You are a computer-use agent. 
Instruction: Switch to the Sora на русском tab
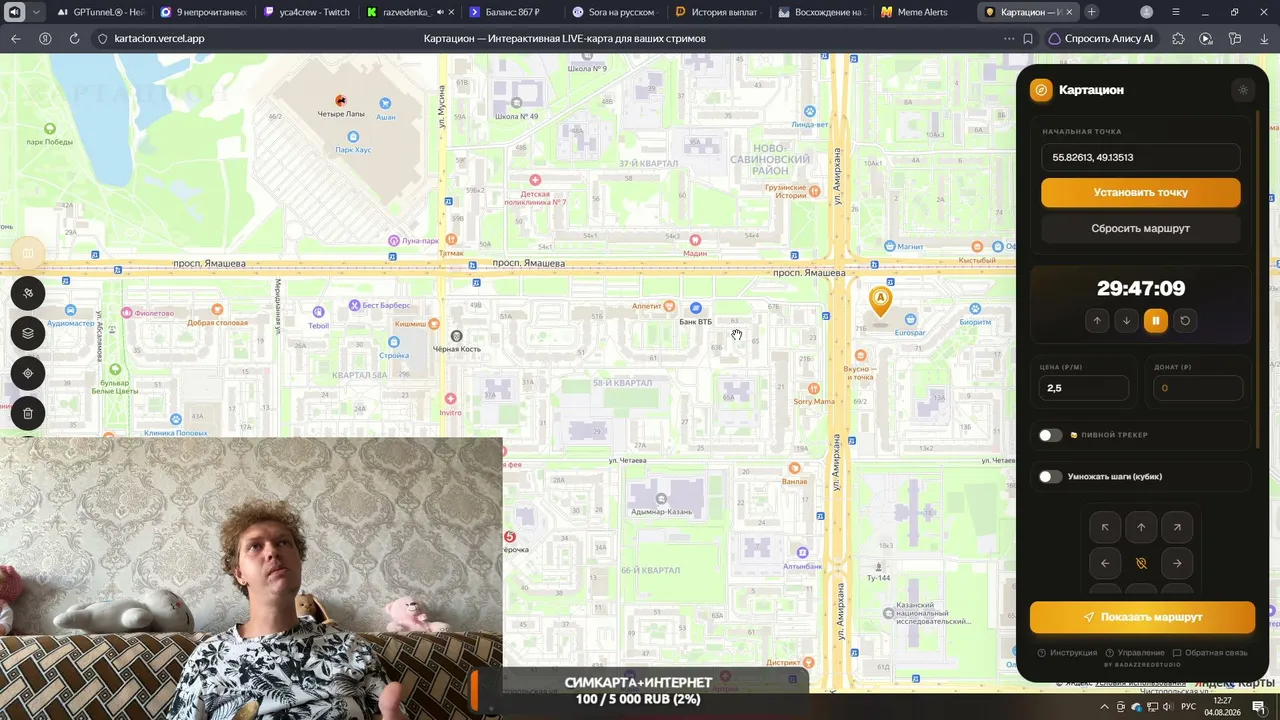click(x=614, y=12)
